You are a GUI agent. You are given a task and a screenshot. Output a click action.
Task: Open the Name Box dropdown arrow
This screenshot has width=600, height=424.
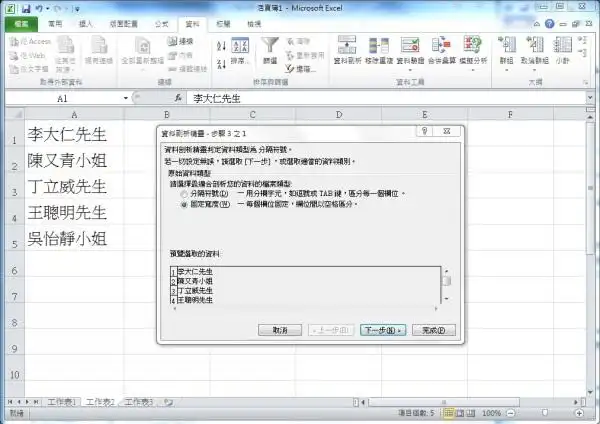(x=126, y=98)
